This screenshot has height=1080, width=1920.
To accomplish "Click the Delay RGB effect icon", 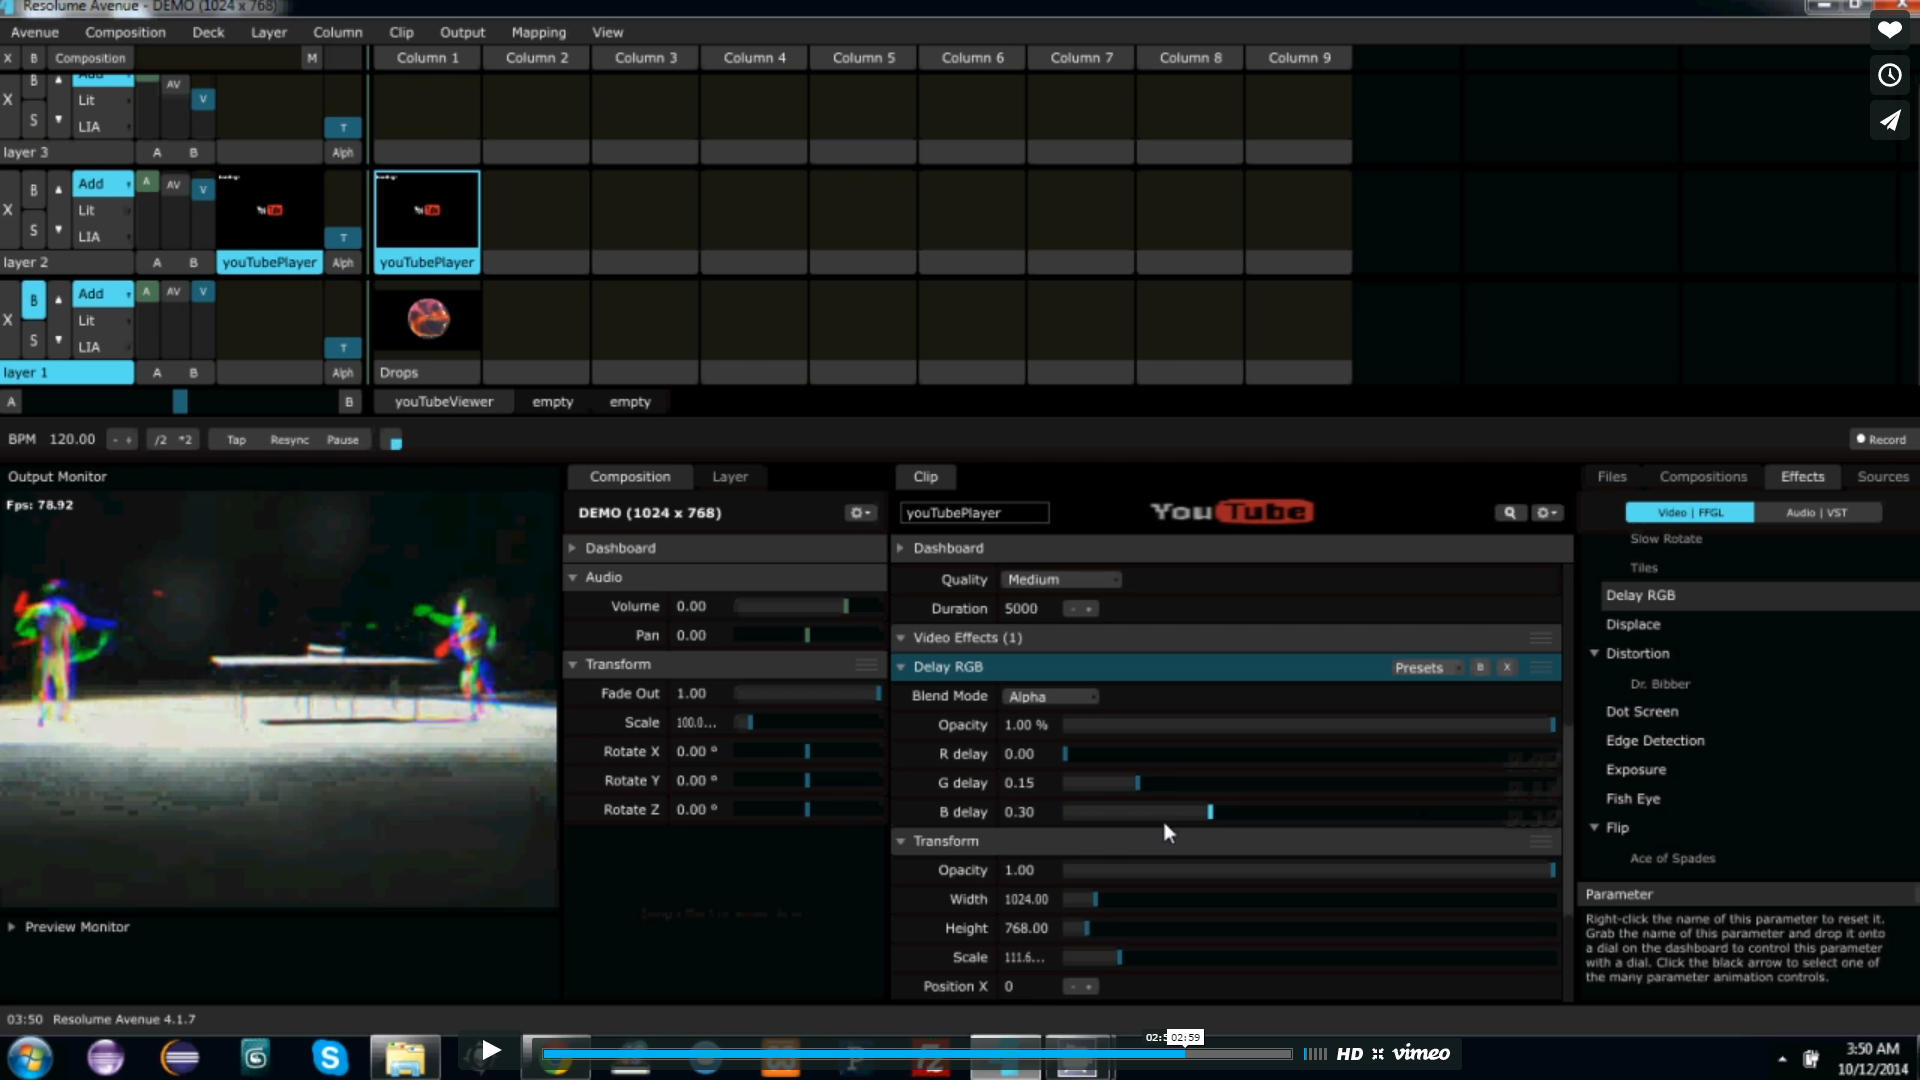I will coord(1640,595).
